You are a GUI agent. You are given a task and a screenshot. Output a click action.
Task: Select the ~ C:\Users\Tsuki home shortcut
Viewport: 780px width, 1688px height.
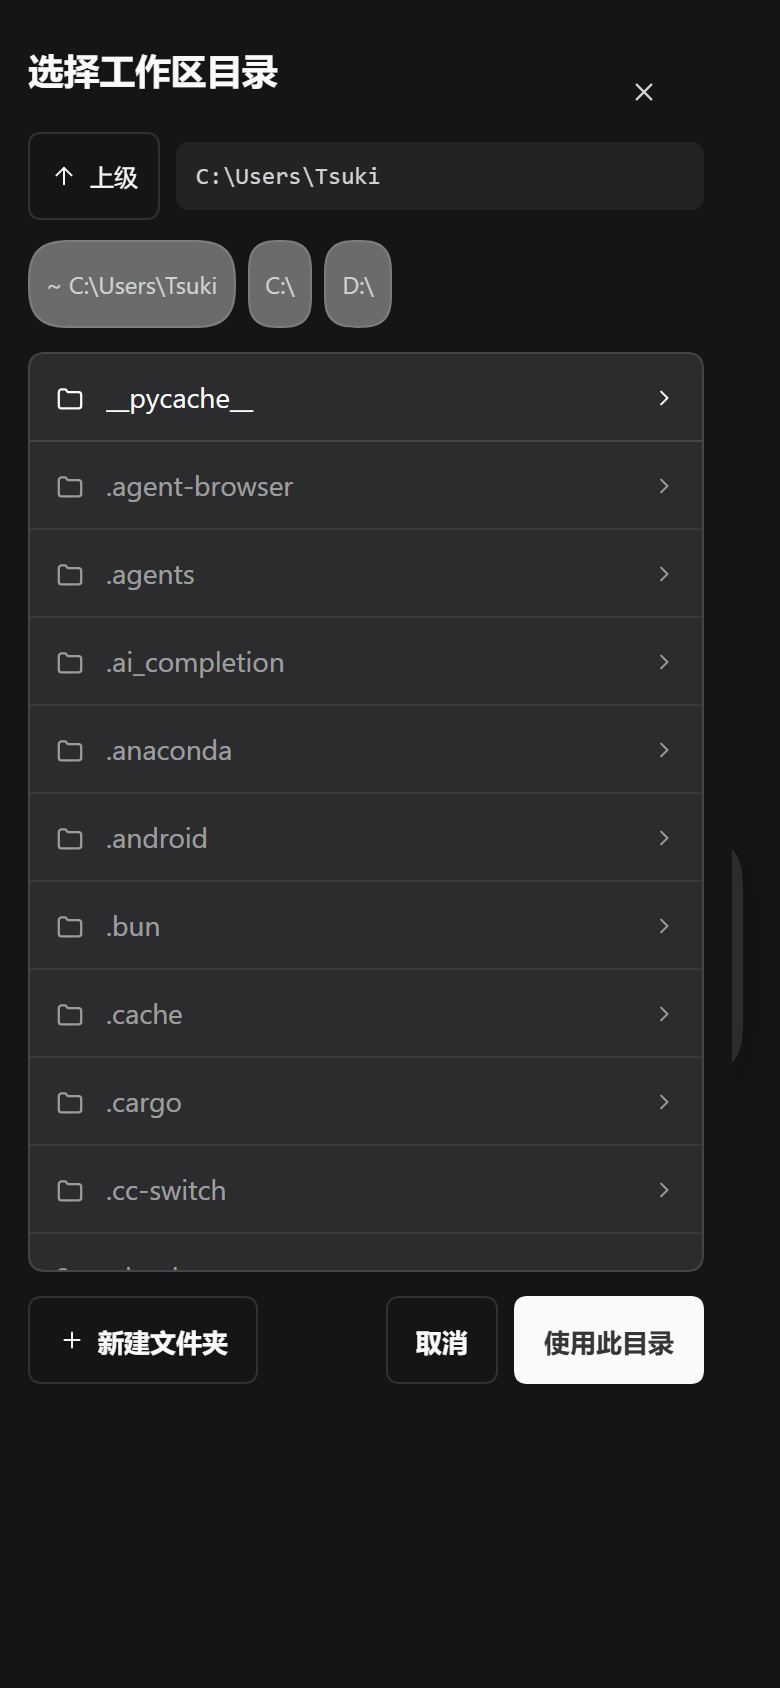point(132,284)
